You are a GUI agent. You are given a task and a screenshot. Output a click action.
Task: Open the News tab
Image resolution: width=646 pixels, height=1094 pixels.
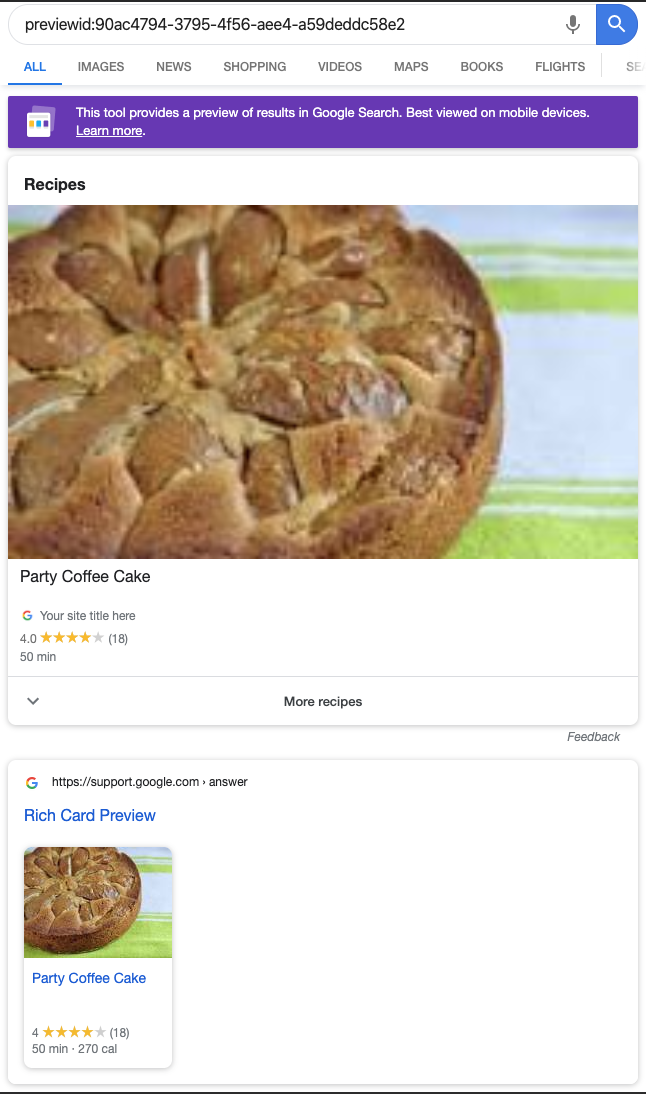pos(174,67)
